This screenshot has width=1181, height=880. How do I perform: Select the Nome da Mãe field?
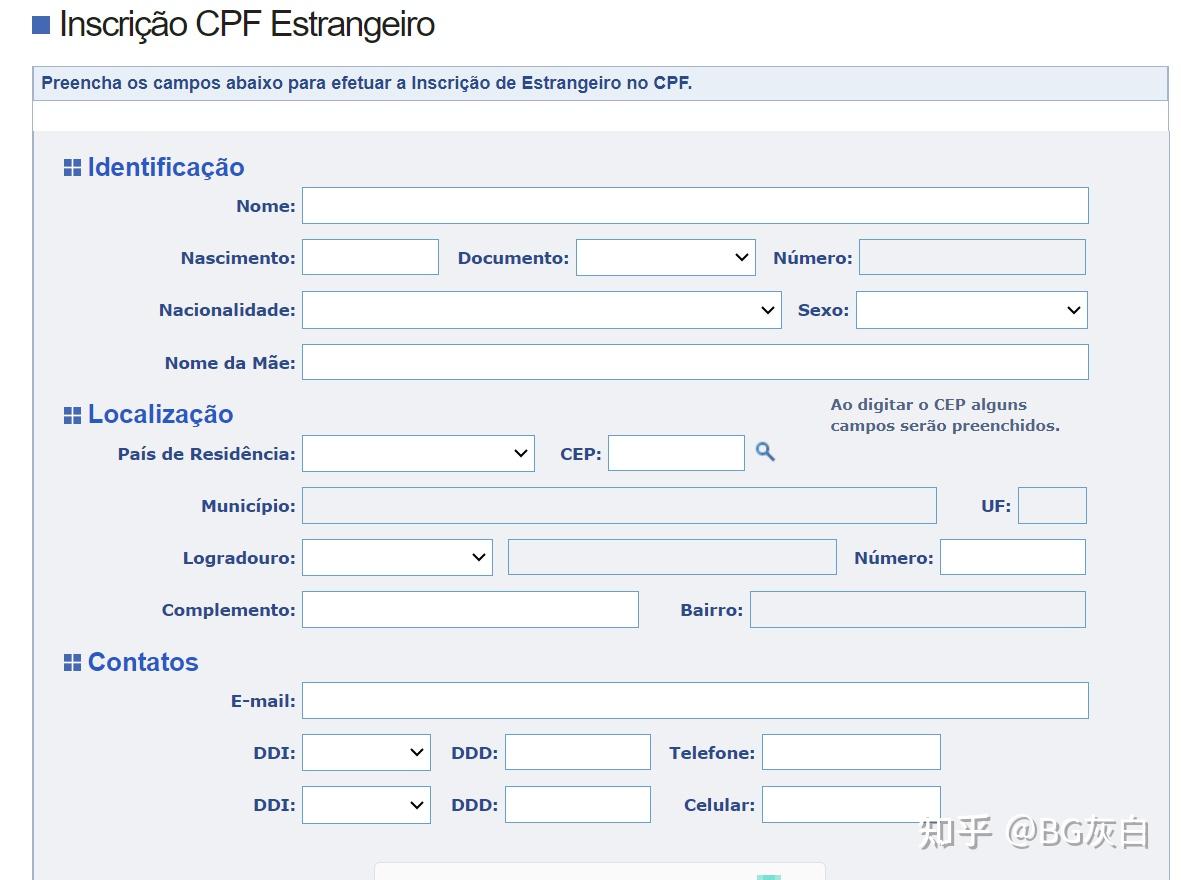click(696, 361)
